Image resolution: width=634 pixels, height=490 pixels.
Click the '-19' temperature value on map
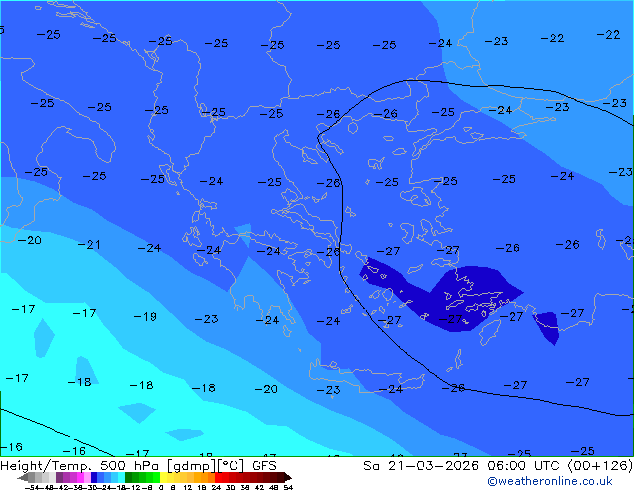click(145, 317)
